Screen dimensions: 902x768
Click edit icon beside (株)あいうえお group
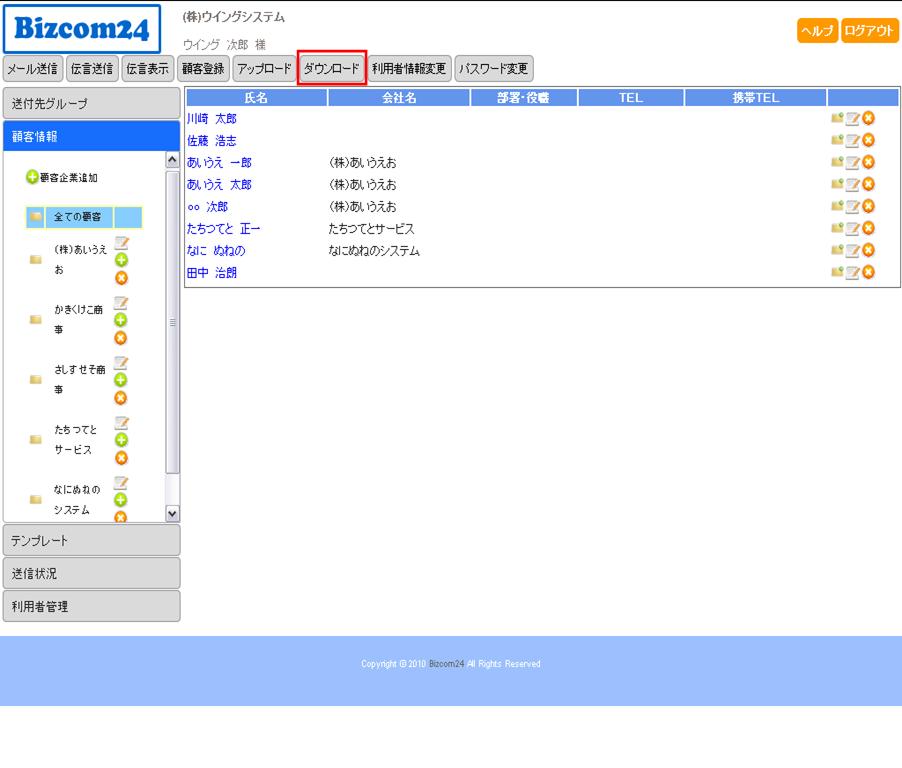click(121, 243)
